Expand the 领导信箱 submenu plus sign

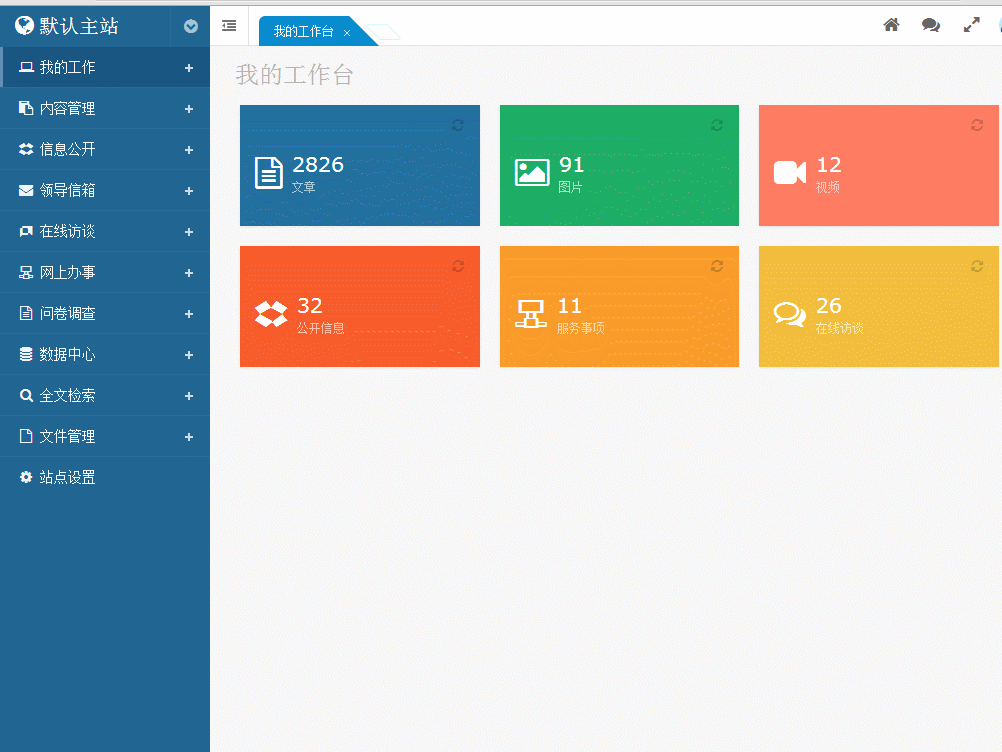(189, 191)
